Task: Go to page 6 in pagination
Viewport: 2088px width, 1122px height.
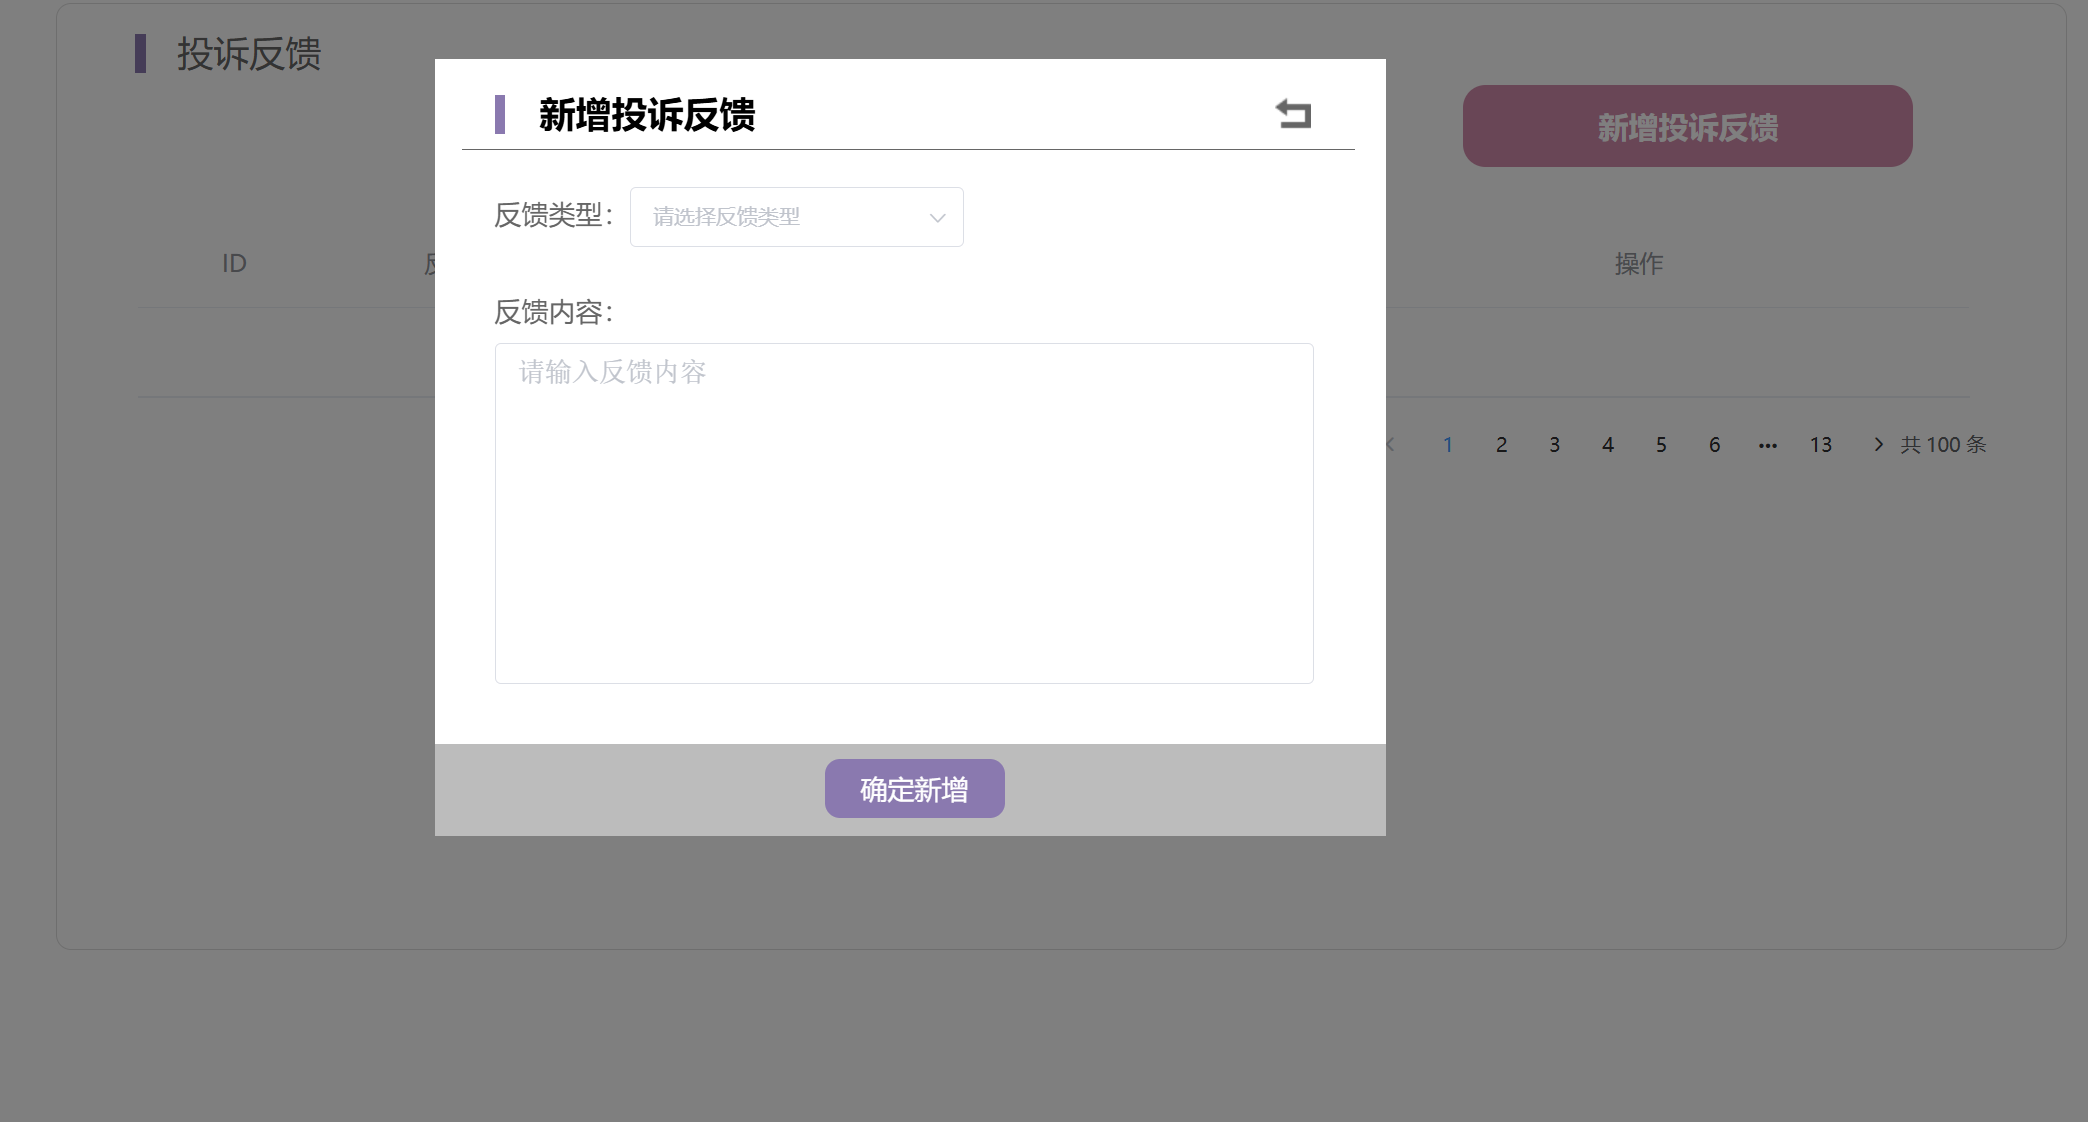Action: pyautogui.click(x=1714, y=445)
